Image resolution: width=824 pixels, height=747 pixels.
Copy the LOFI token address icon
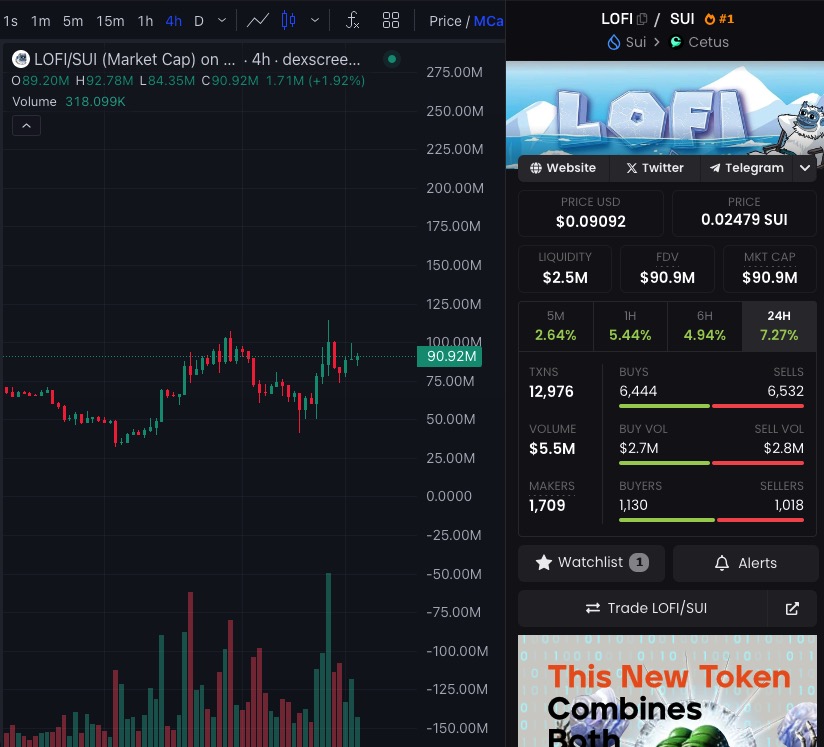click(x=640, y=18)
